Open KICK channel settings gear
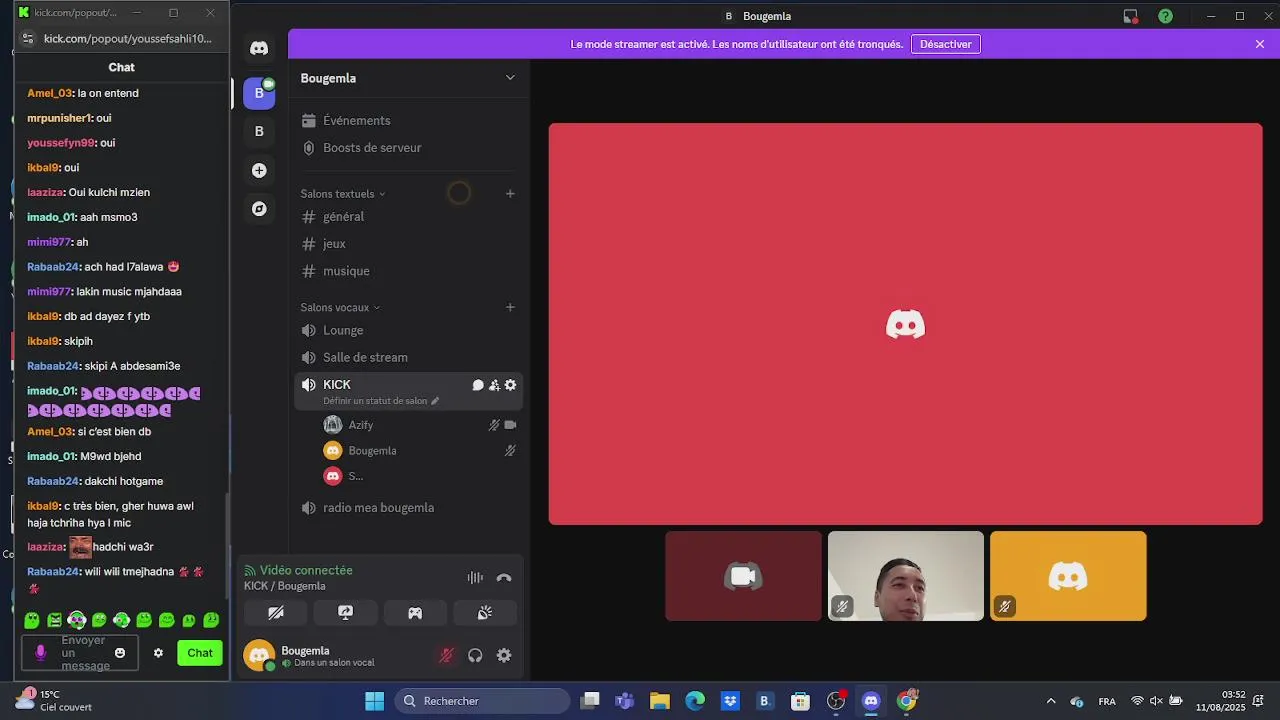 (510, 385)
